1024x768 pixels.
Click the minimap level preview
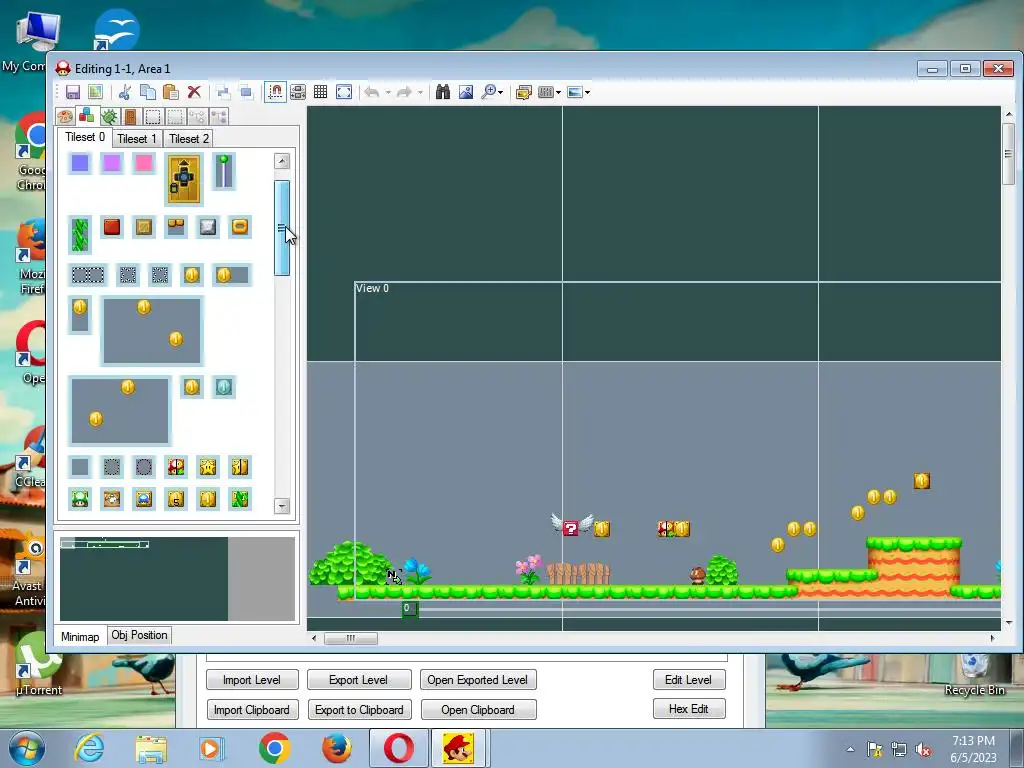(177, 579)
